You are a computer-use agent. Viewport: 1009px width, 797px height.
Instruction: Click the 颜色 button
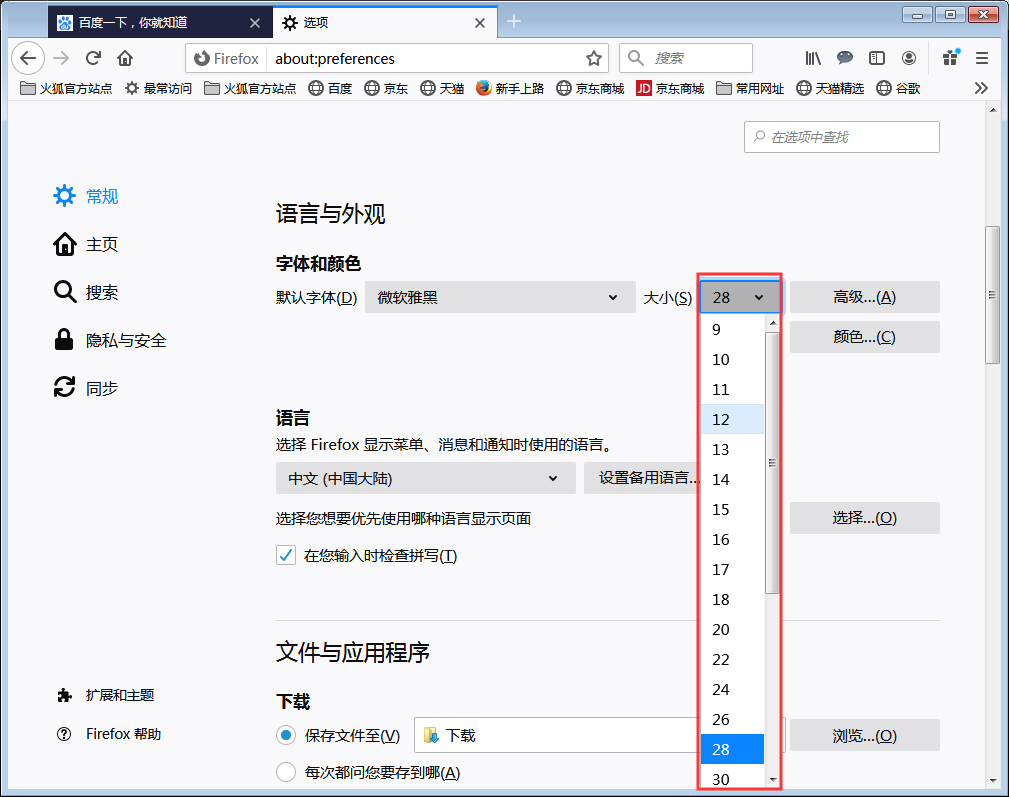(864, 336)
